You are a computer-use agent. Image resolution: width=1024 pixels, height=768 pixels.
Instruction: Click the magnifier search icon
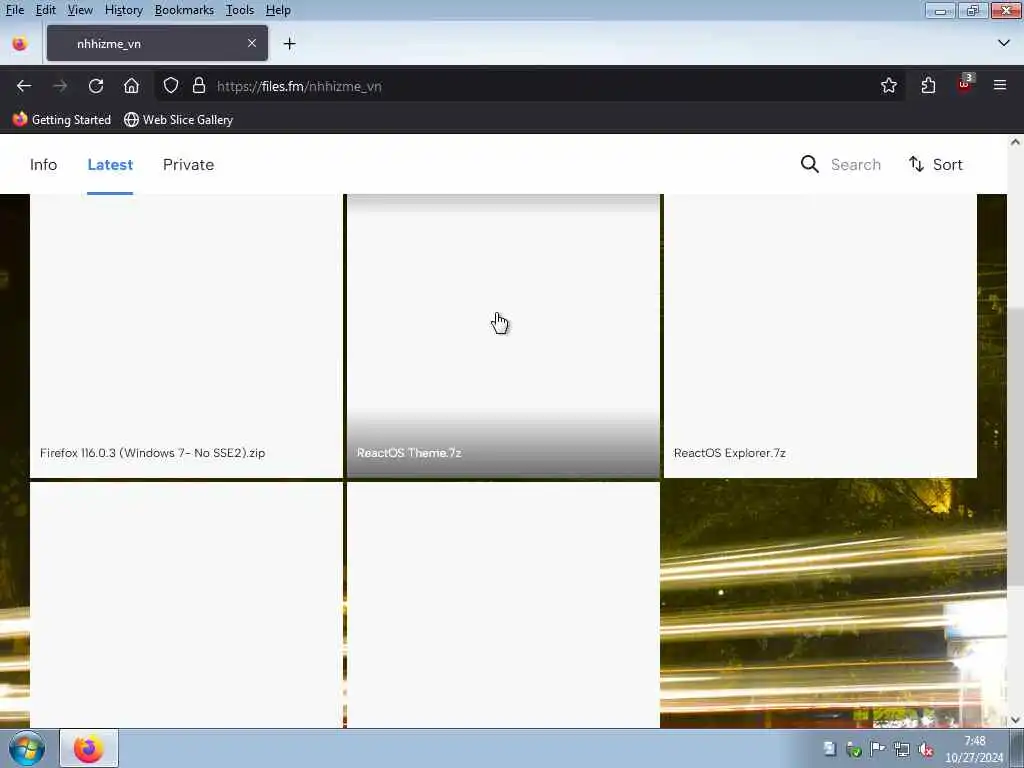click(809, 165)
